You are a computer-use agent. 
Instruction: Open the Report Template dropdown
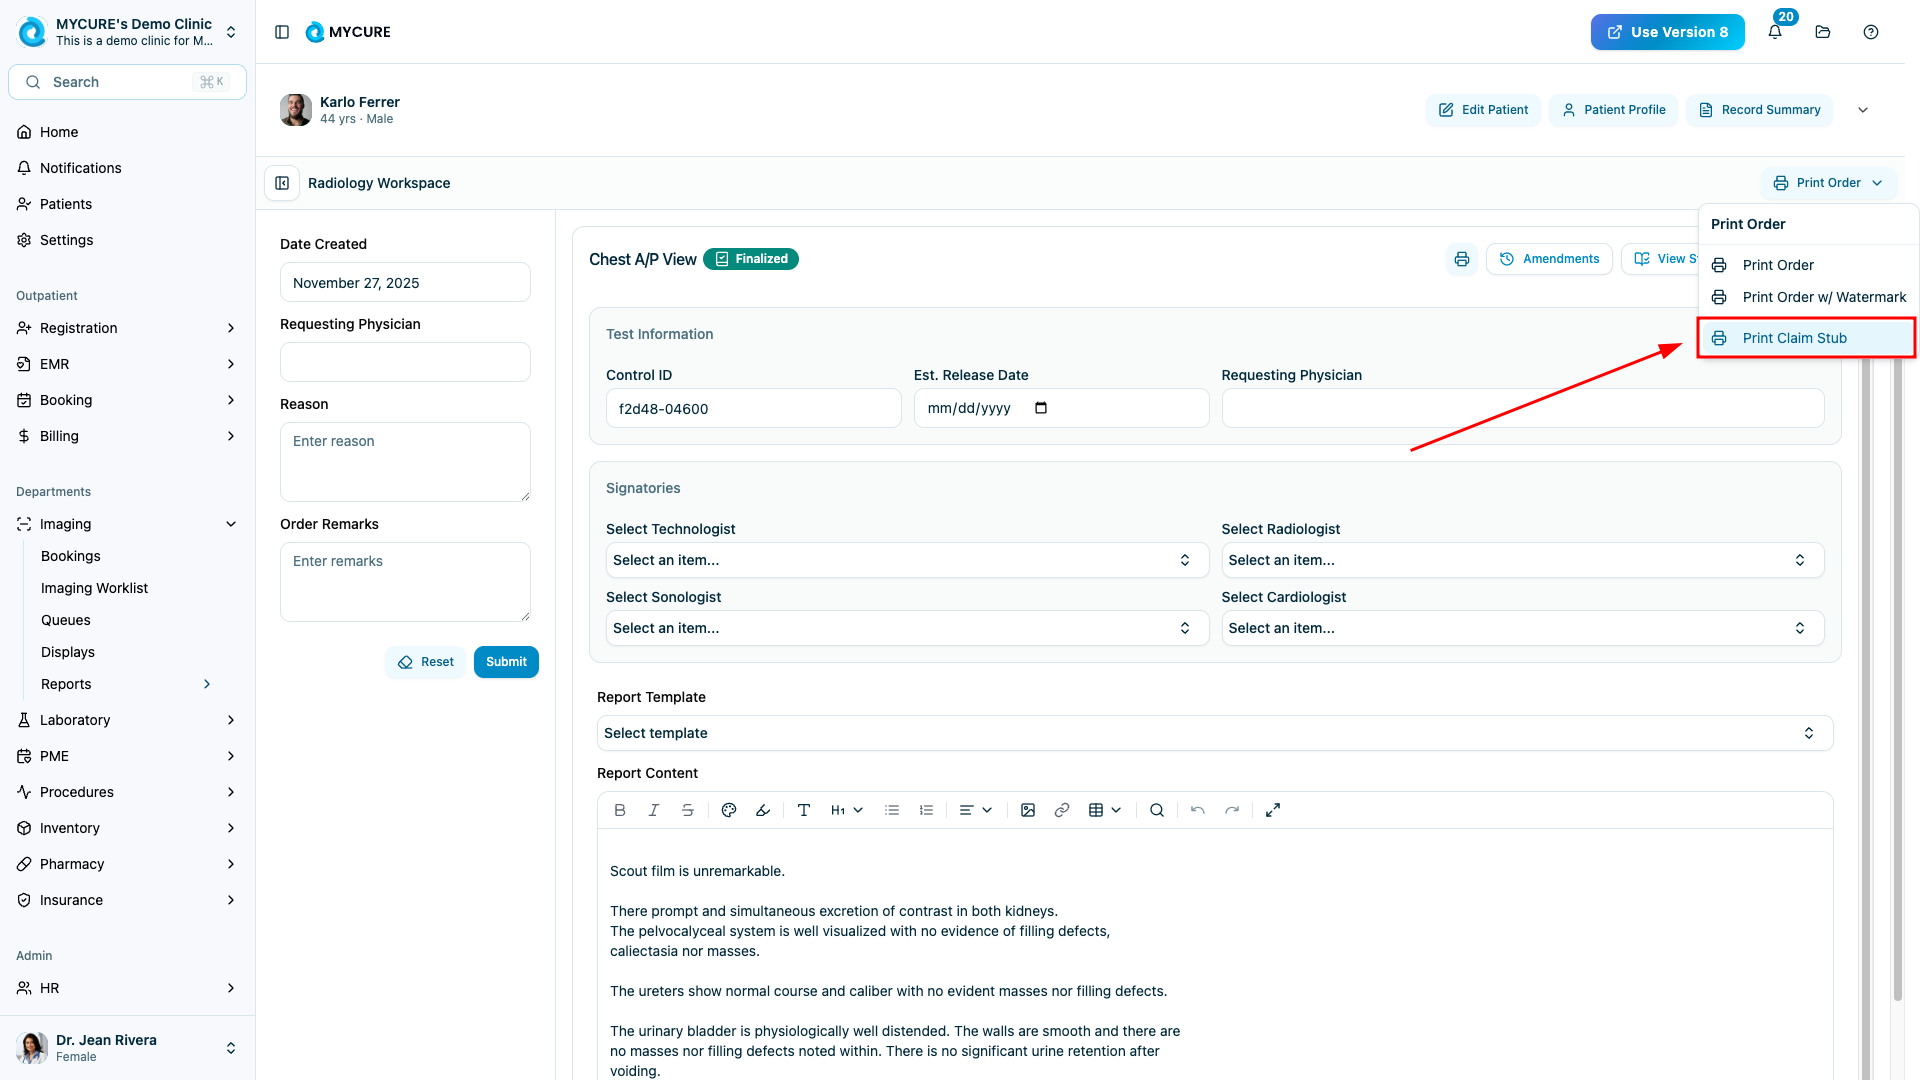pyautogui.click(x=1214, y=733)
